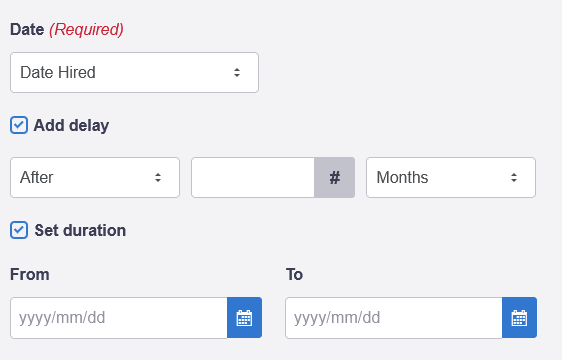
Task: Focus the delay number input field
Action: [x=253, y=177]
